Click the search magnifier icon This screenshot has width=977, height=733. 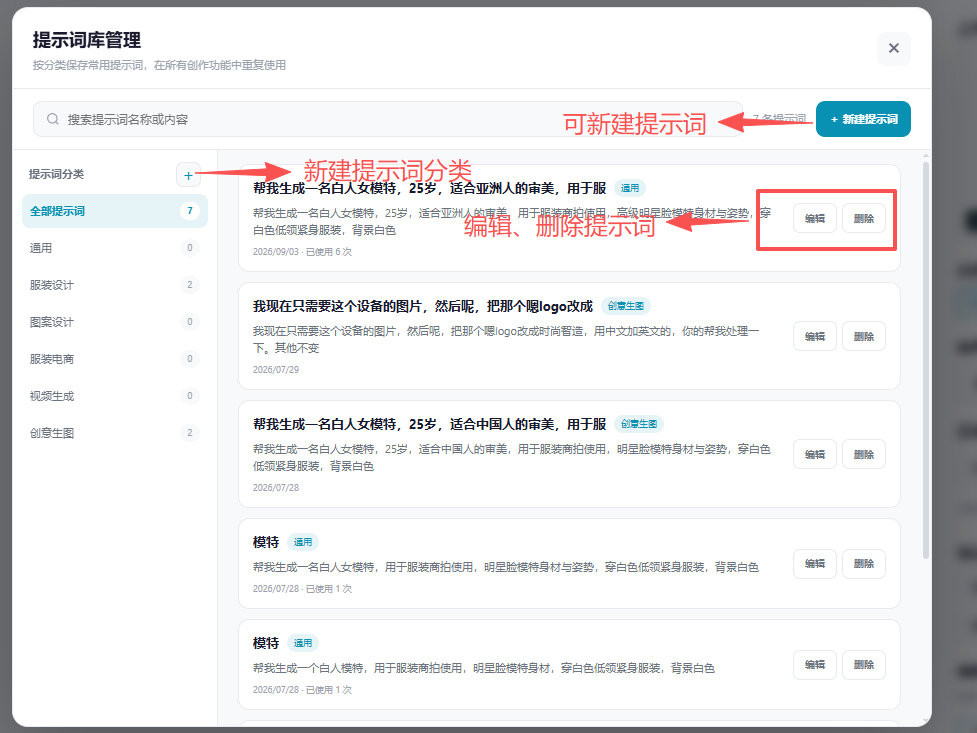click(x=53, y=119)
